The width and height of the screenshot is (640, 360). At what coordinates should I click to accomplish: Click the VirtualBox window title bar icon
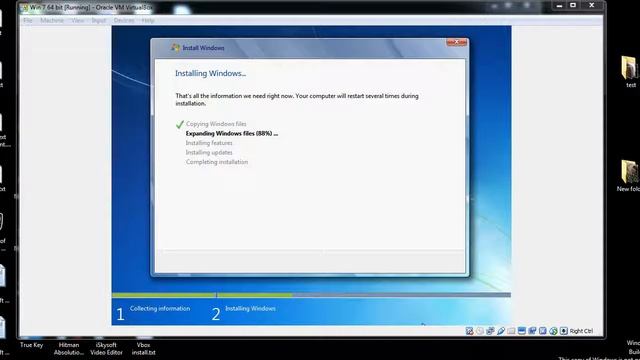coord(24,7)
